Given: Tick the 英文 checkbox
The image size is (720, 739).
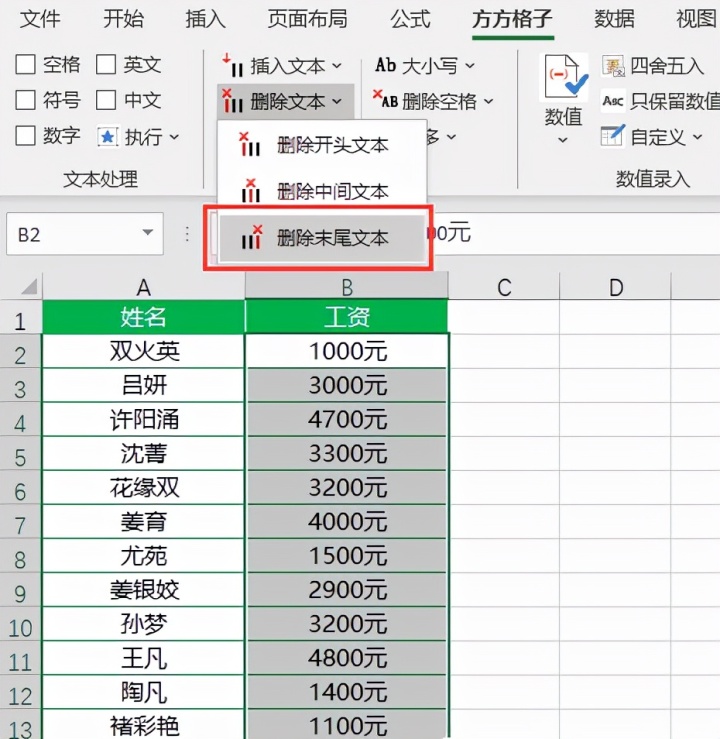Looking at the screenshot, I should 106,65.
